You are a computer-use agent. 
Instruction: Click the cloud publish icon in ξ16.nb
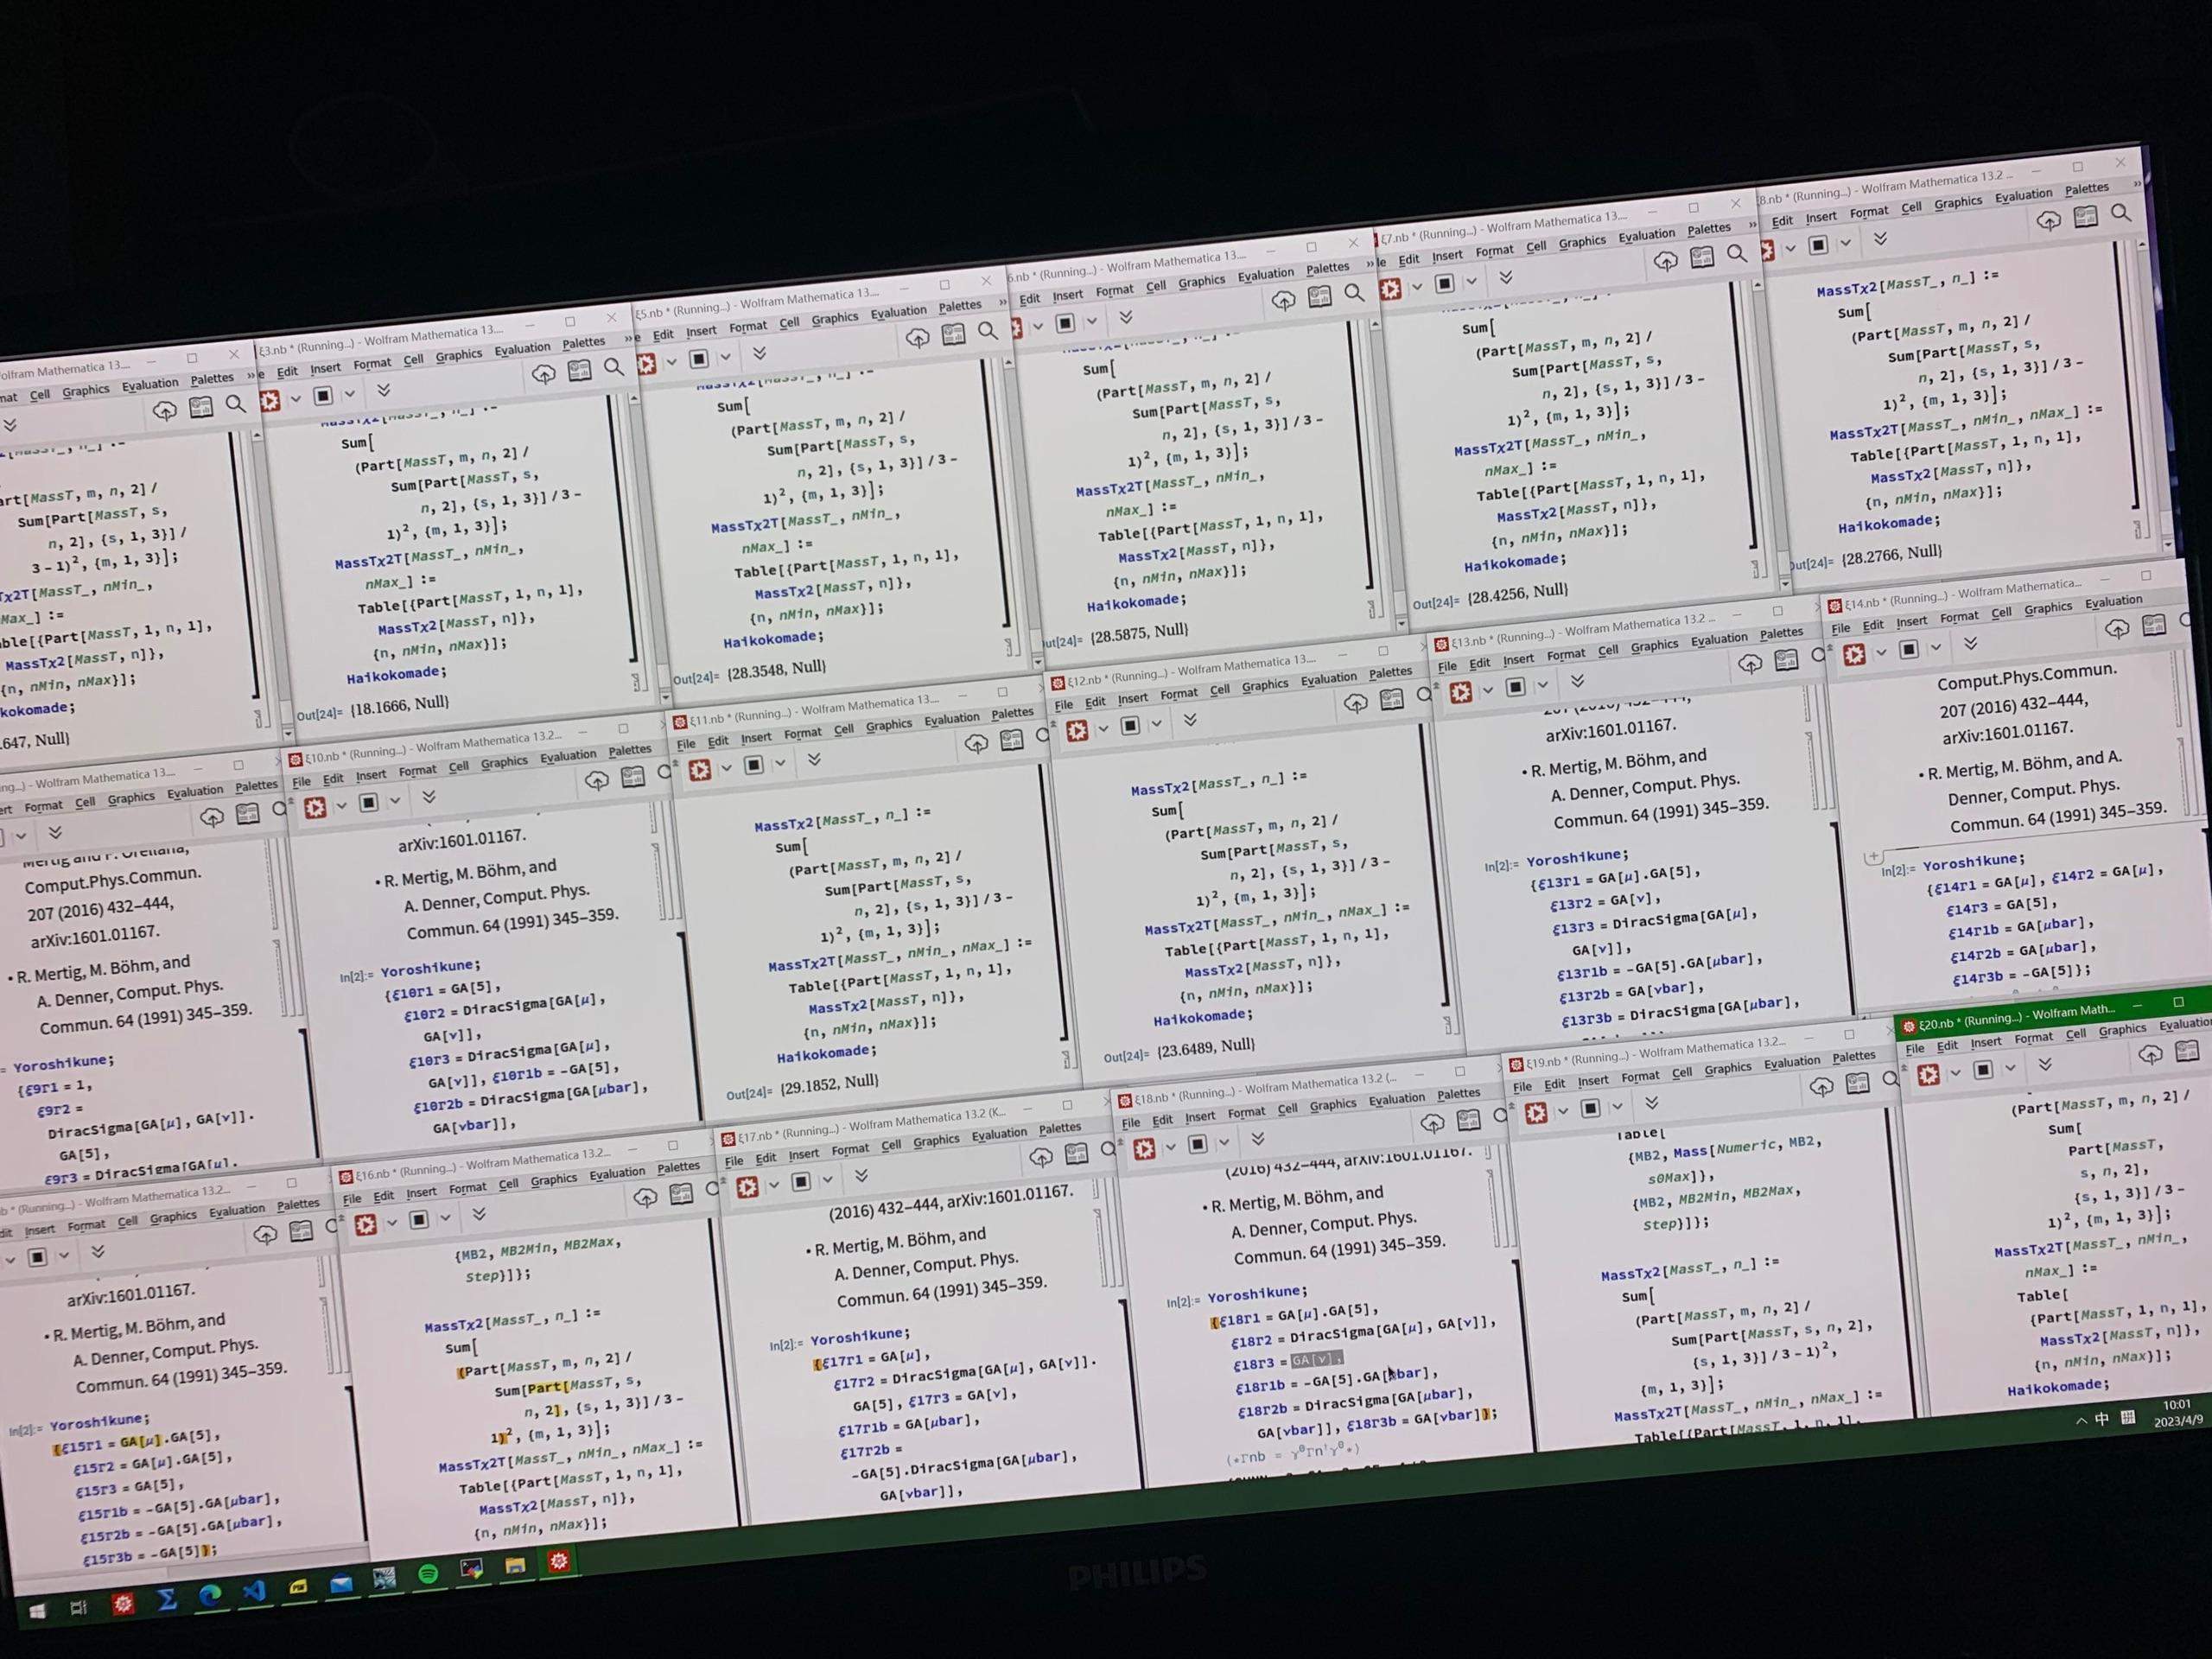click(x=645, y=1197)
